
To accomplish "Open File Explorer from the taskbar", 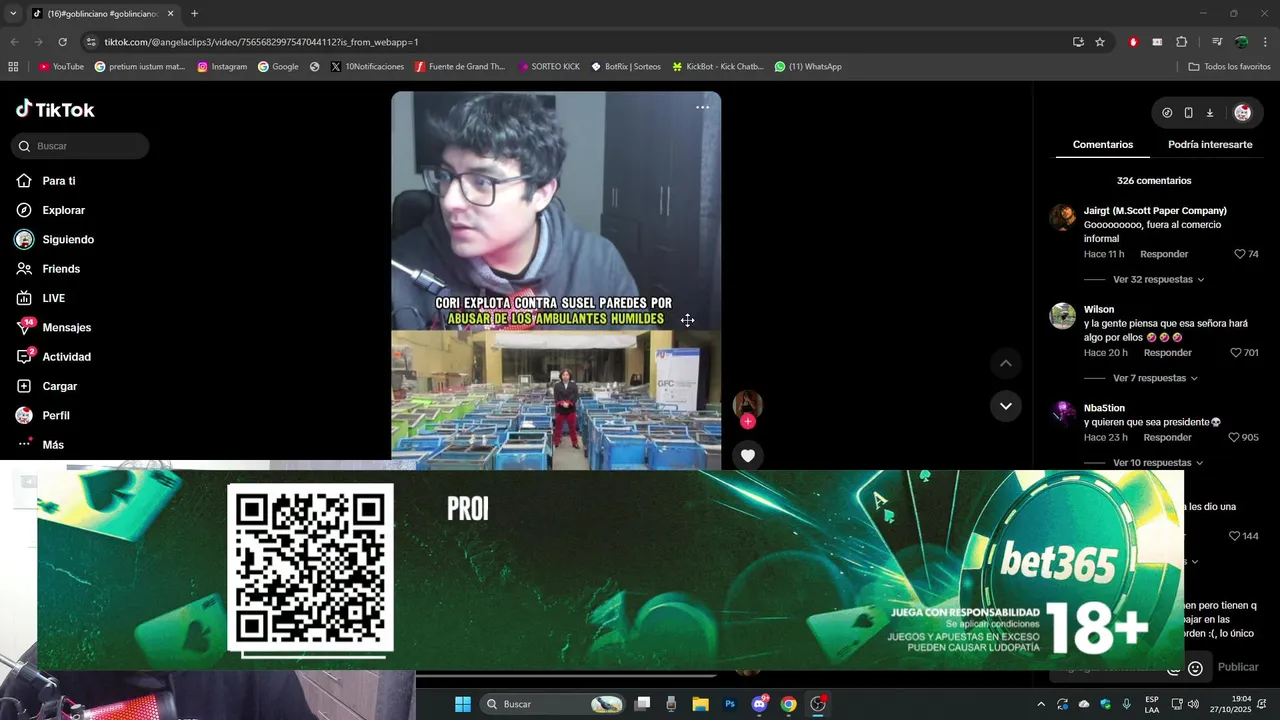I will pos(700,704).
